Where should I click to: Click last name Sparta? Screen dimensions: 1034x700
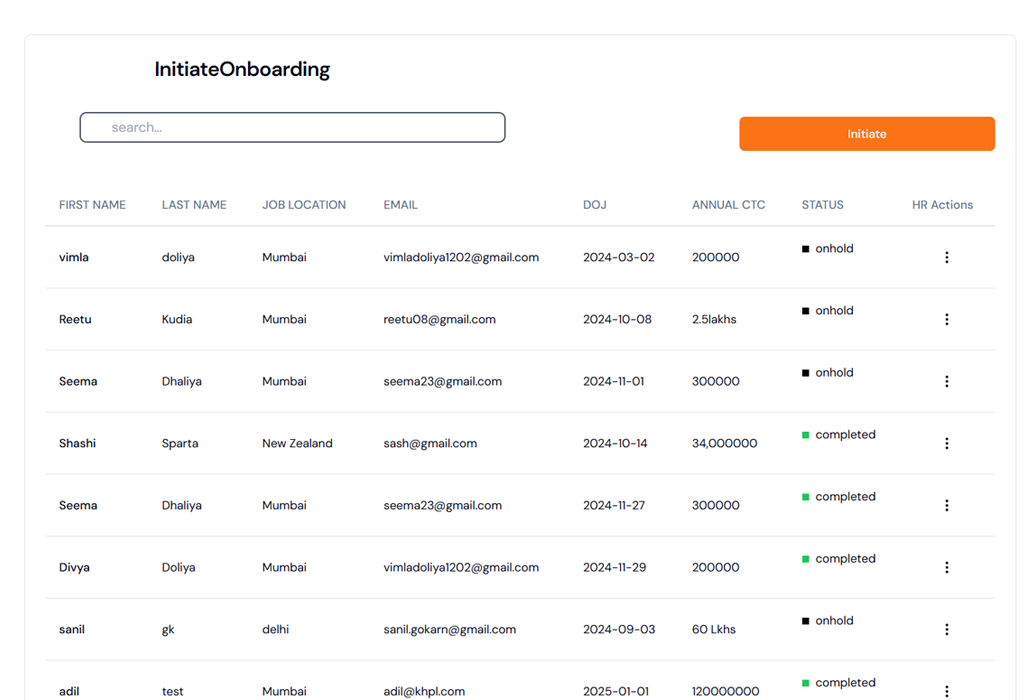180,443
